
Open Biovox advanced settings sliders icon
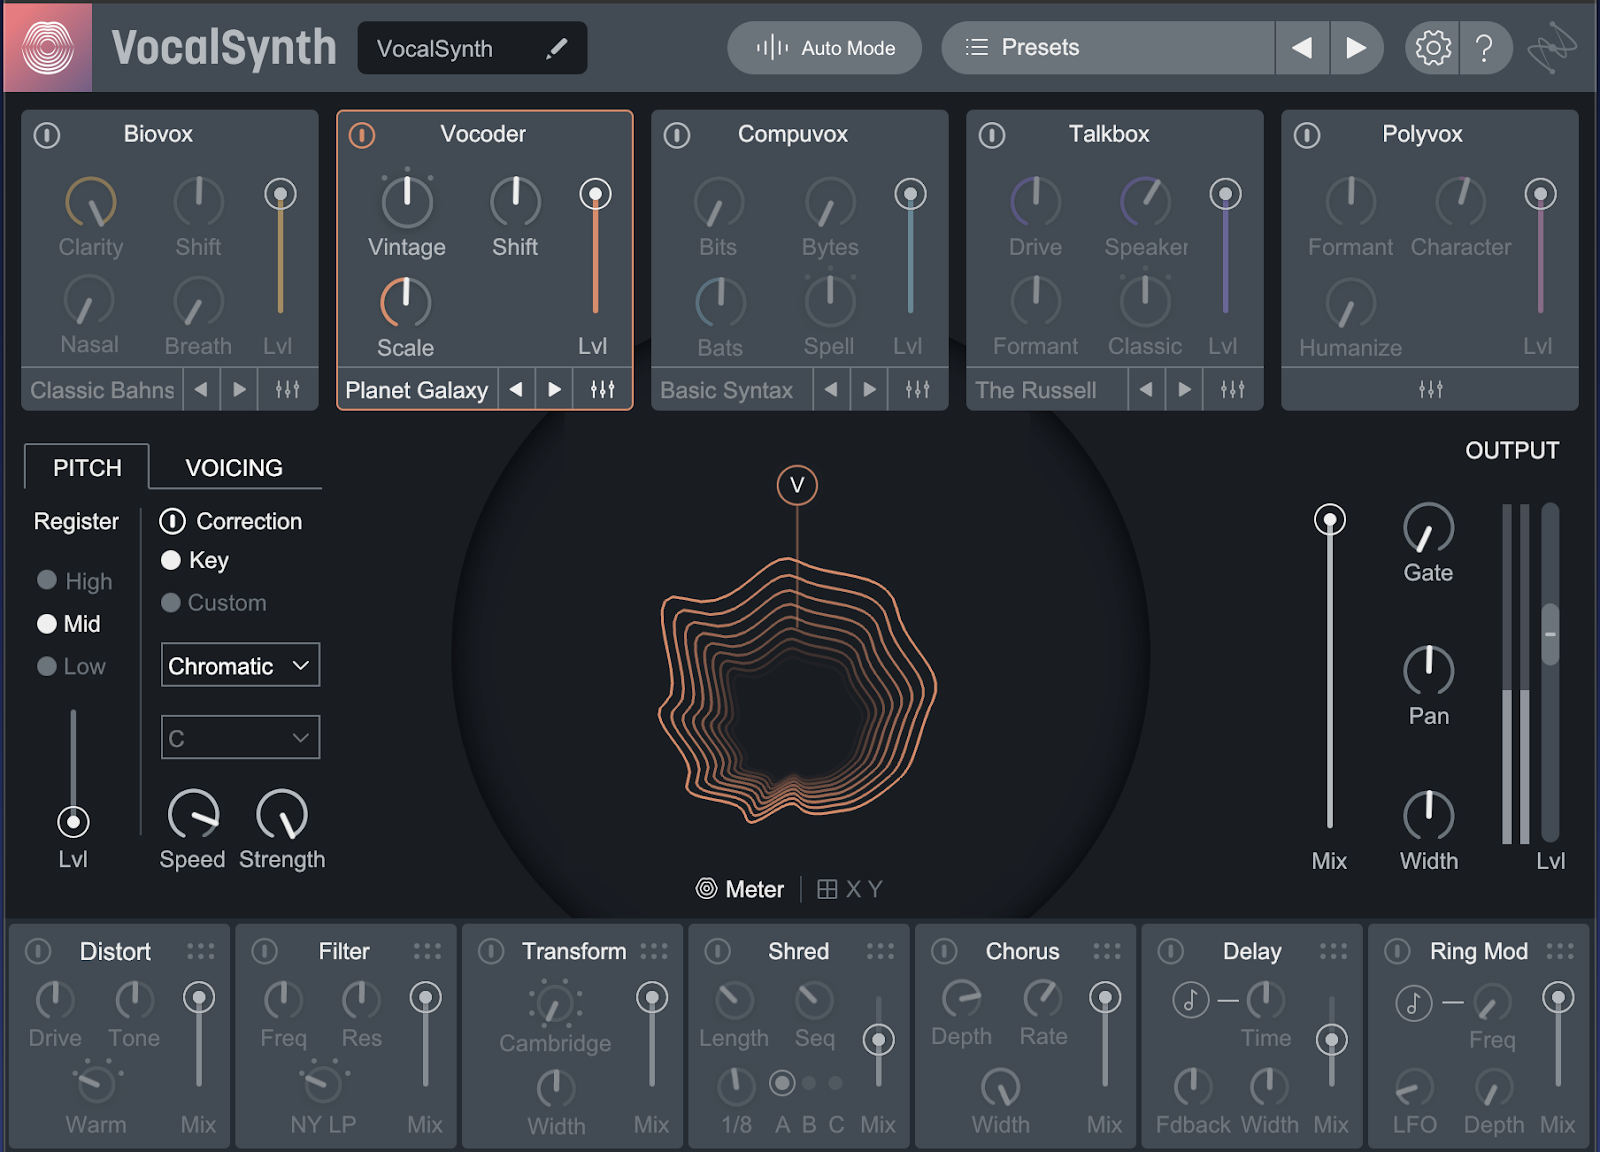pyautogui.click(x=287, y=389)
